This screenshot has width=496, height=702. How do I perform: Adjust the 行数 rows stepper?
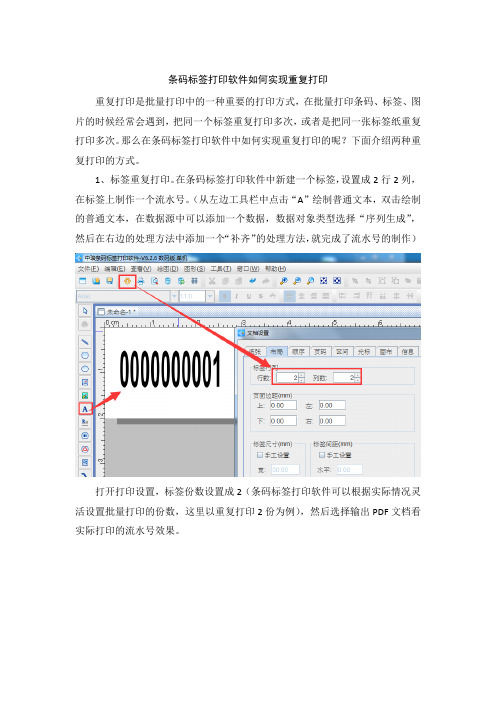coord(301,378)
